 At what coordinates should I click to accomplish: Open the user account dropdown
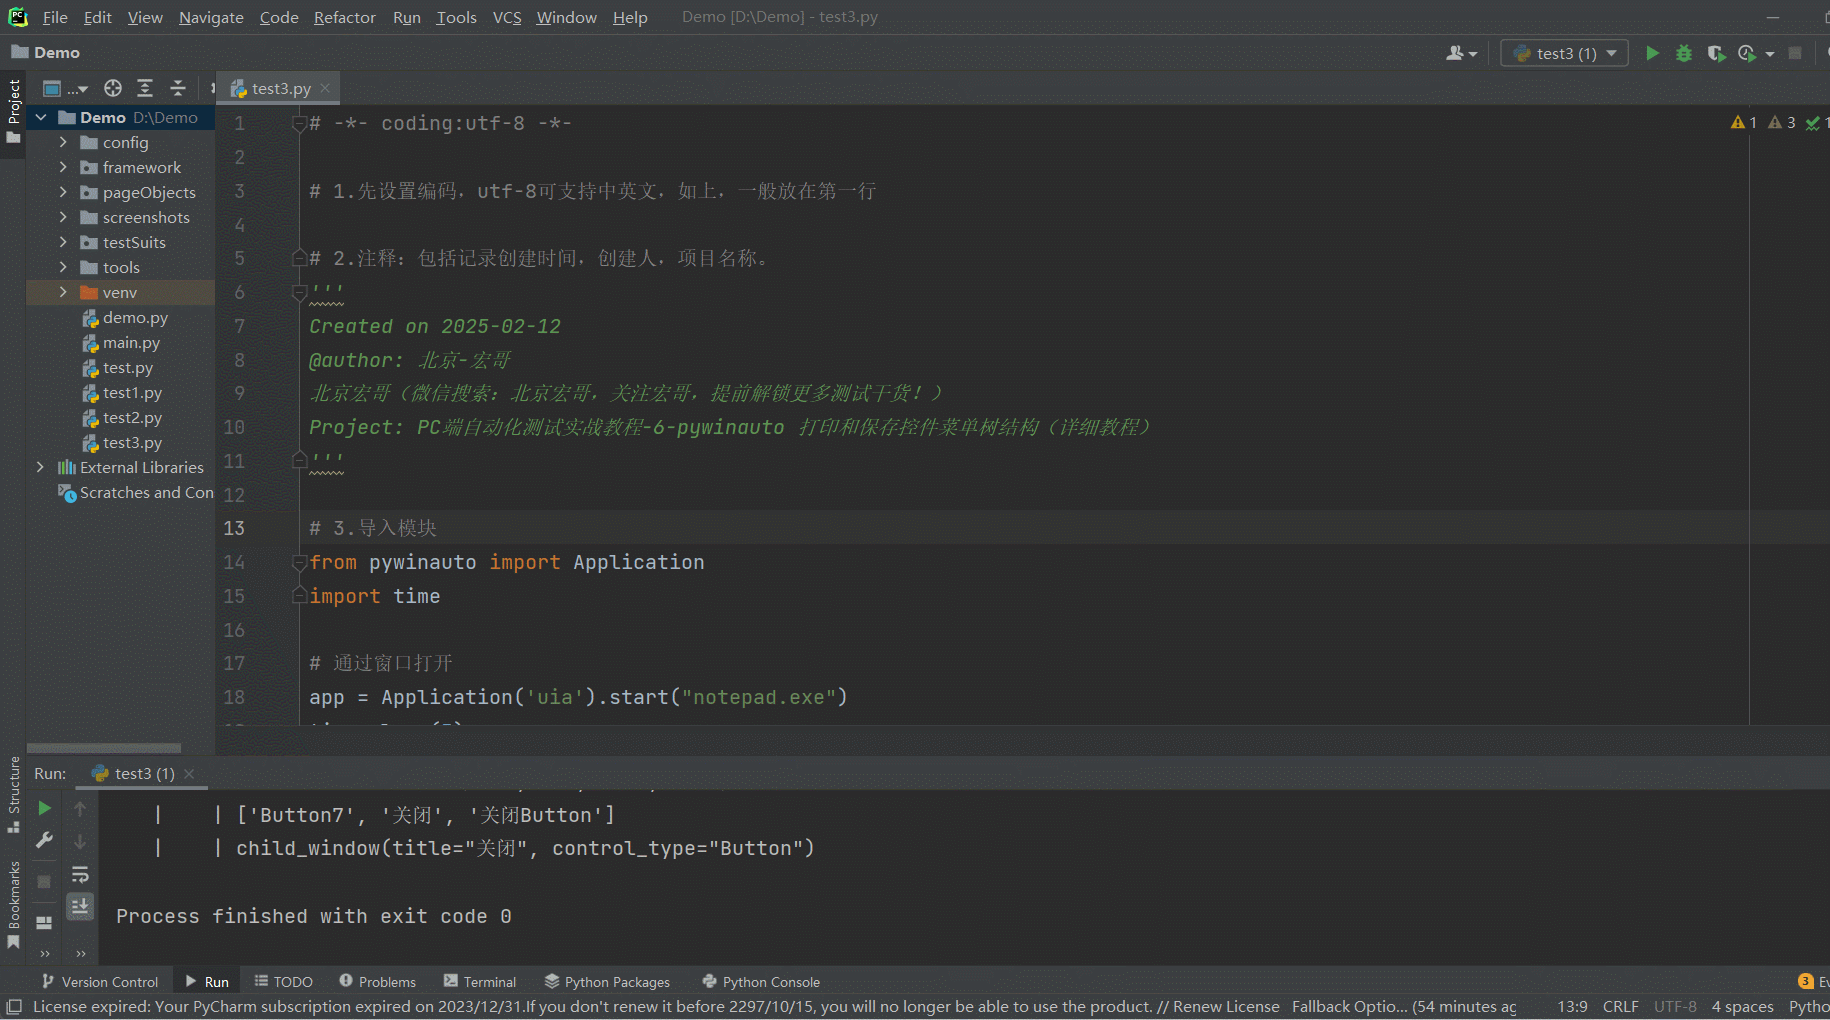click(1461, 53)
